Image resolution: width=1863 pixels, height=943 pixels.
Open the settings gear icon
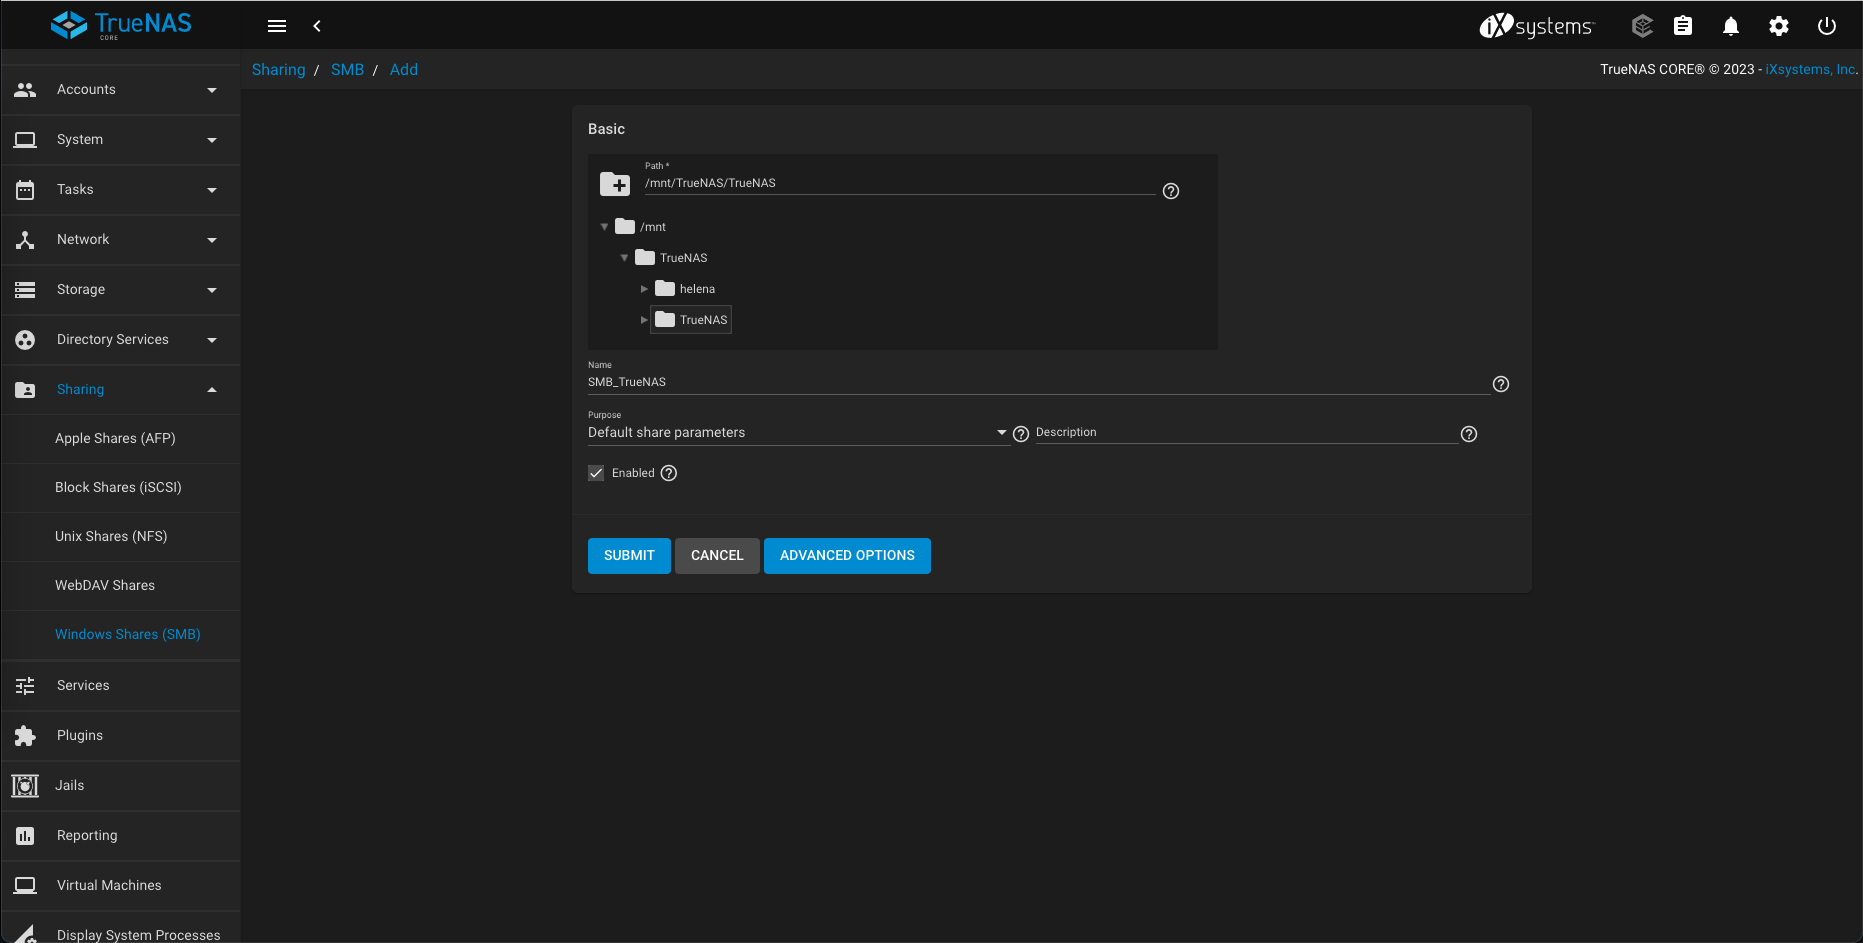coord(1778,26)
